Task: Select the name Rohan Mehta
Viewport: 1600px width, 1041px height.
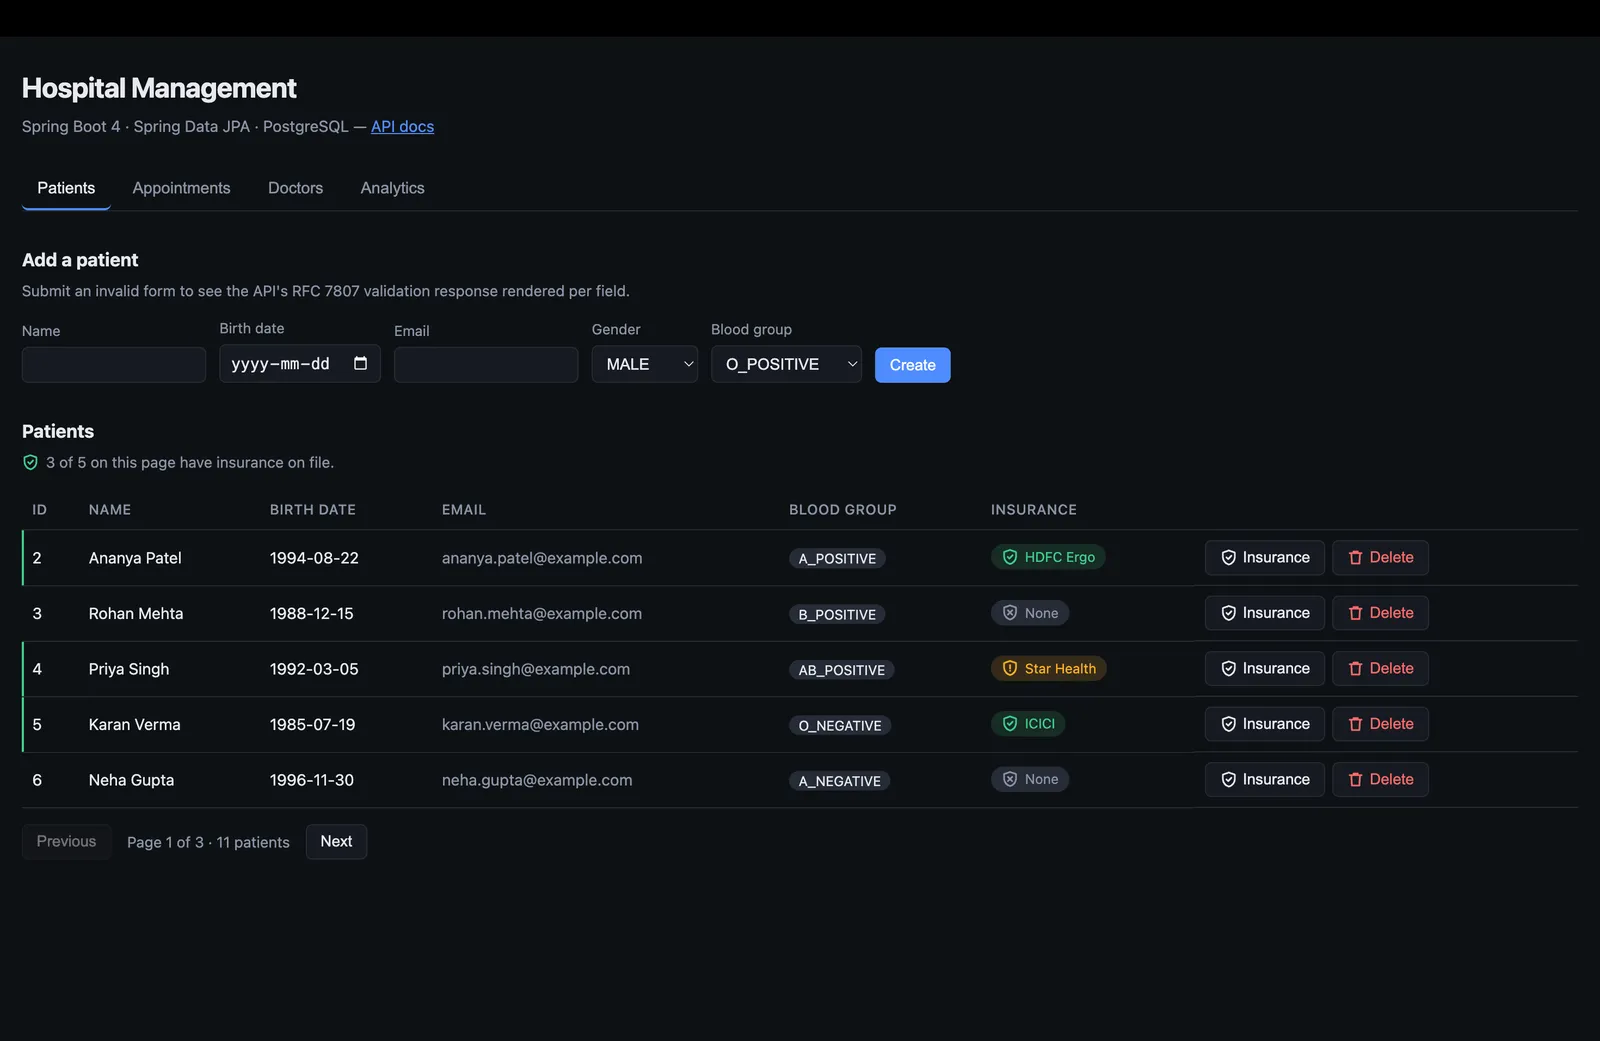Action: pos(136,613)
